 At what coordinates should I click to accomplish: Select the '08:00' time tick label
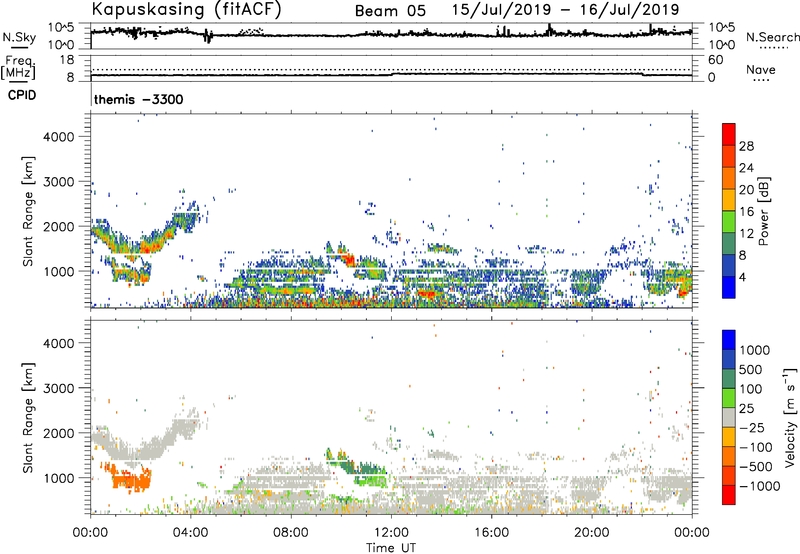[291, 533]
